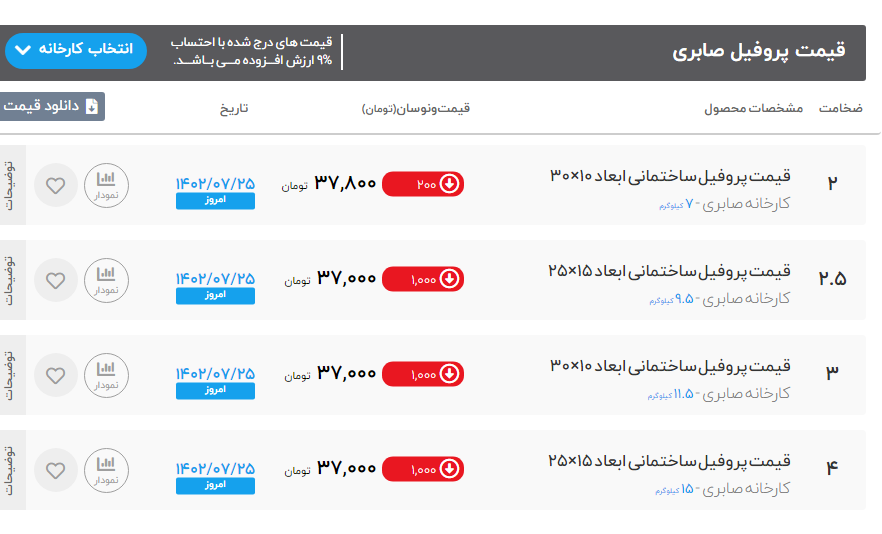Expand توضیحات tab on the second row

[x=11, y=280]
